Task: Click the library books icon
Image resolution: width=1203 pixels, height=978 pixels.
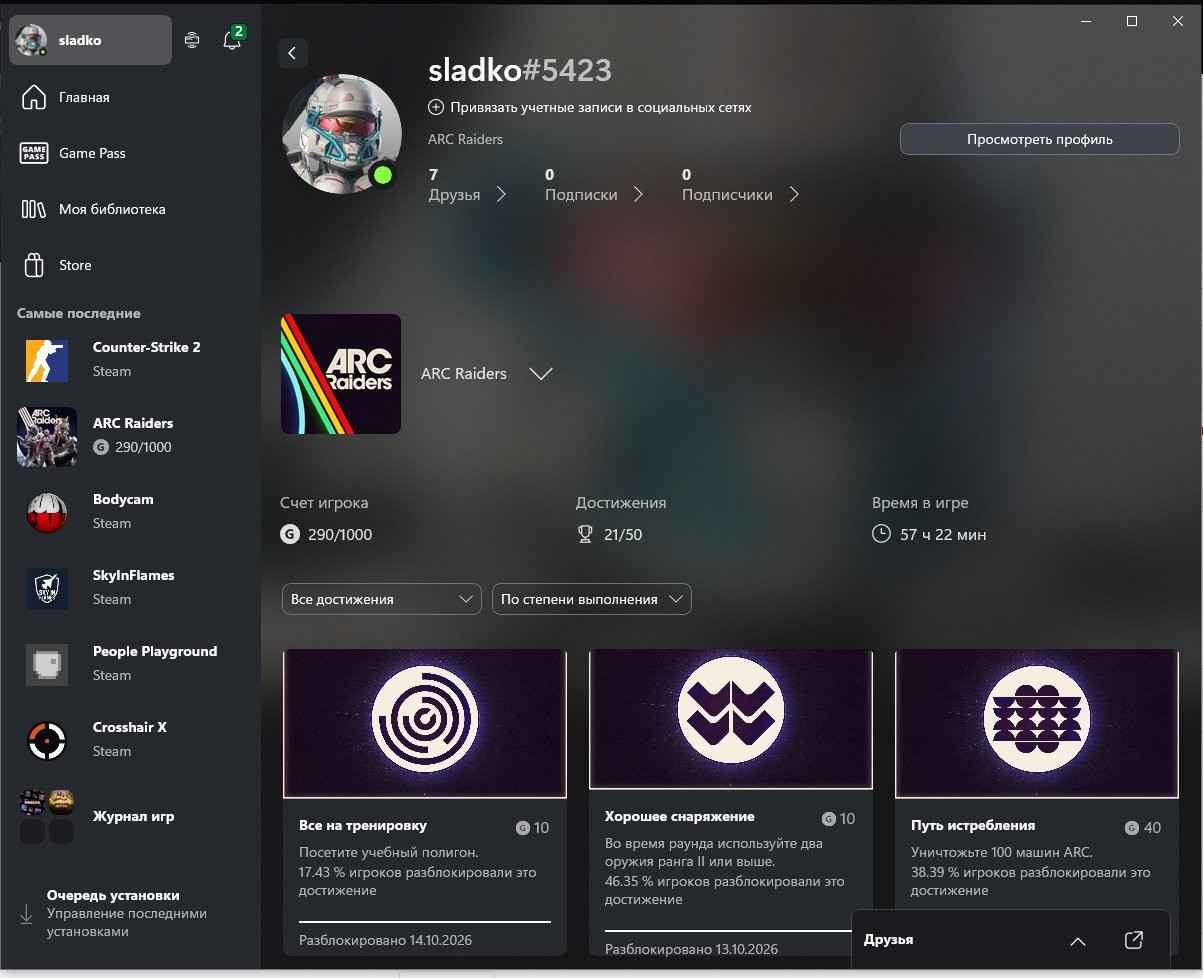Action: (34, 209)
